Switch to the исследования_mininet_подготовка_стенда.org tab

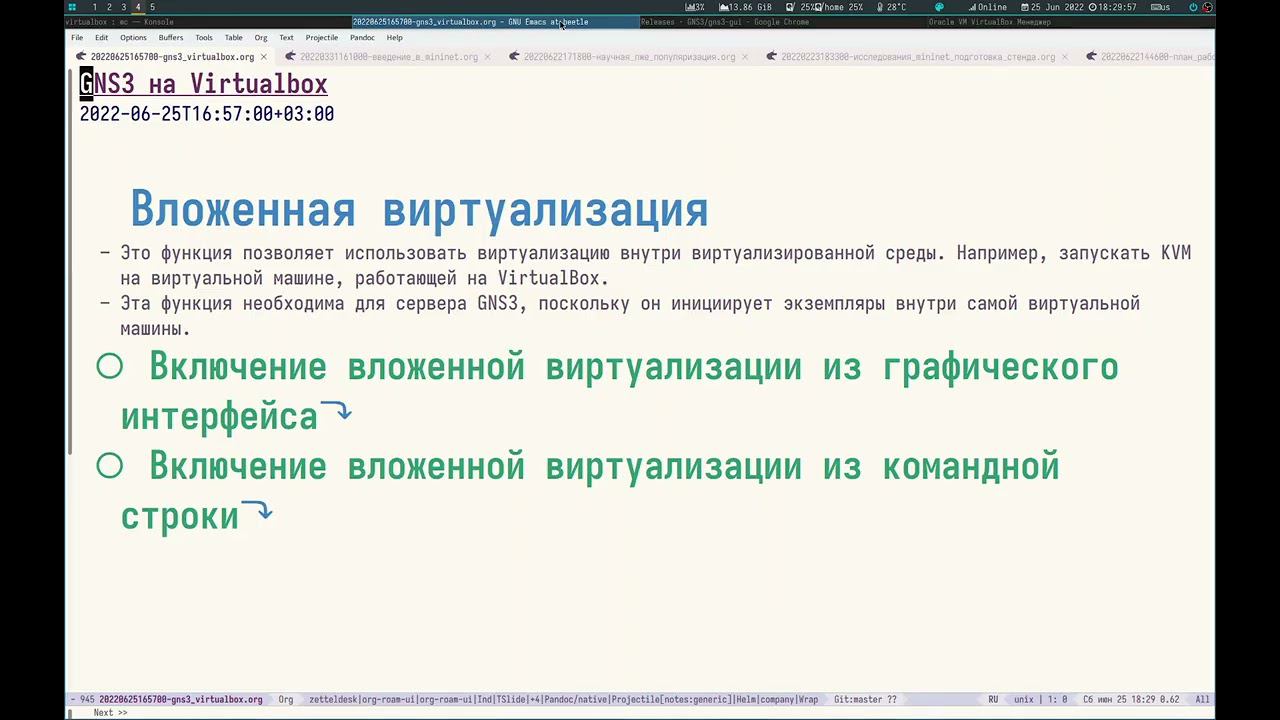[x=918, y=57]
